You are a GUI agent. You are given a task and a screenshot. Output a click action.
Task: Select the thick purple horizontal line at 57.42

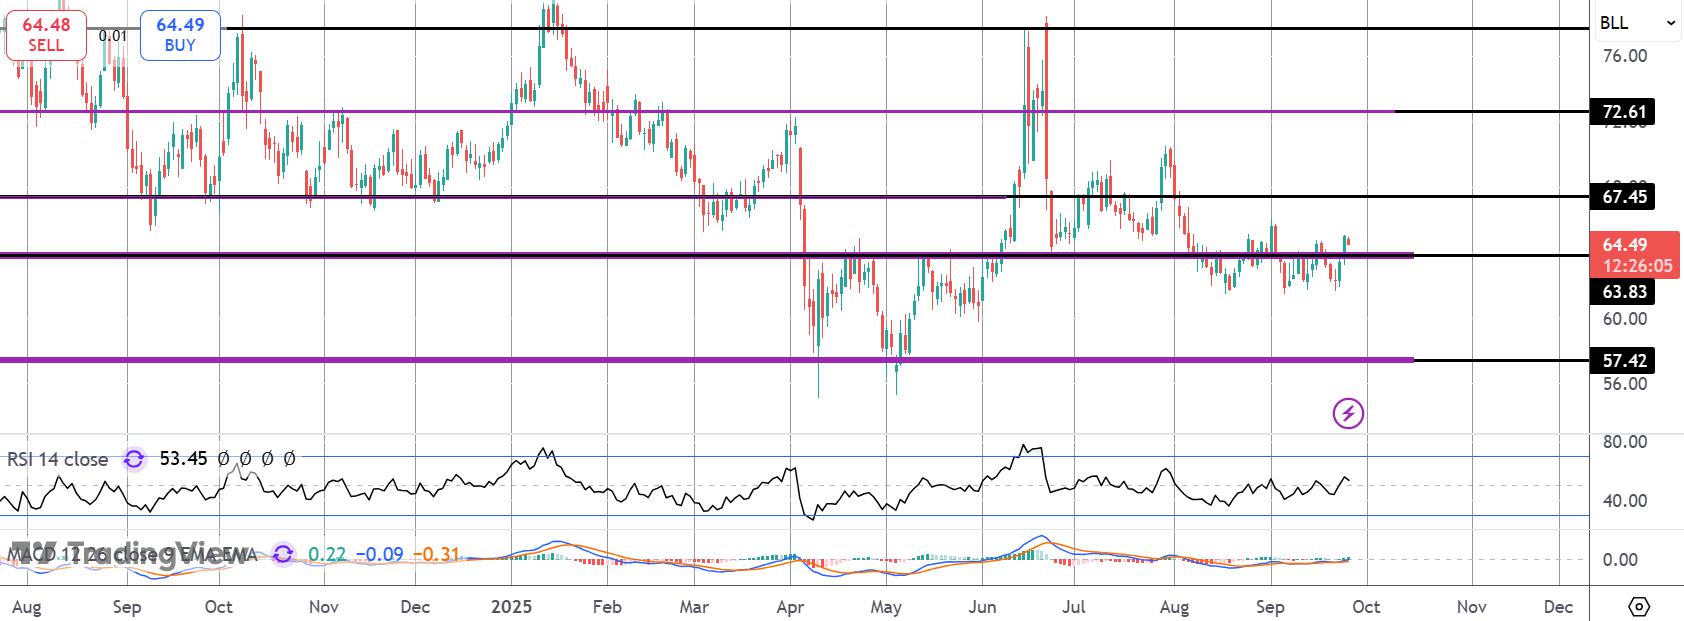pyautogui.click(x=707, y=359)
